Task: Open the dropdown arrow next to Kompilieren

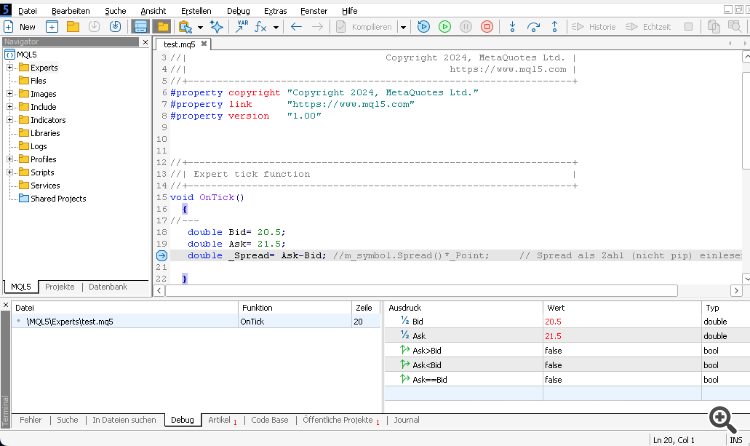Action: 403,27
